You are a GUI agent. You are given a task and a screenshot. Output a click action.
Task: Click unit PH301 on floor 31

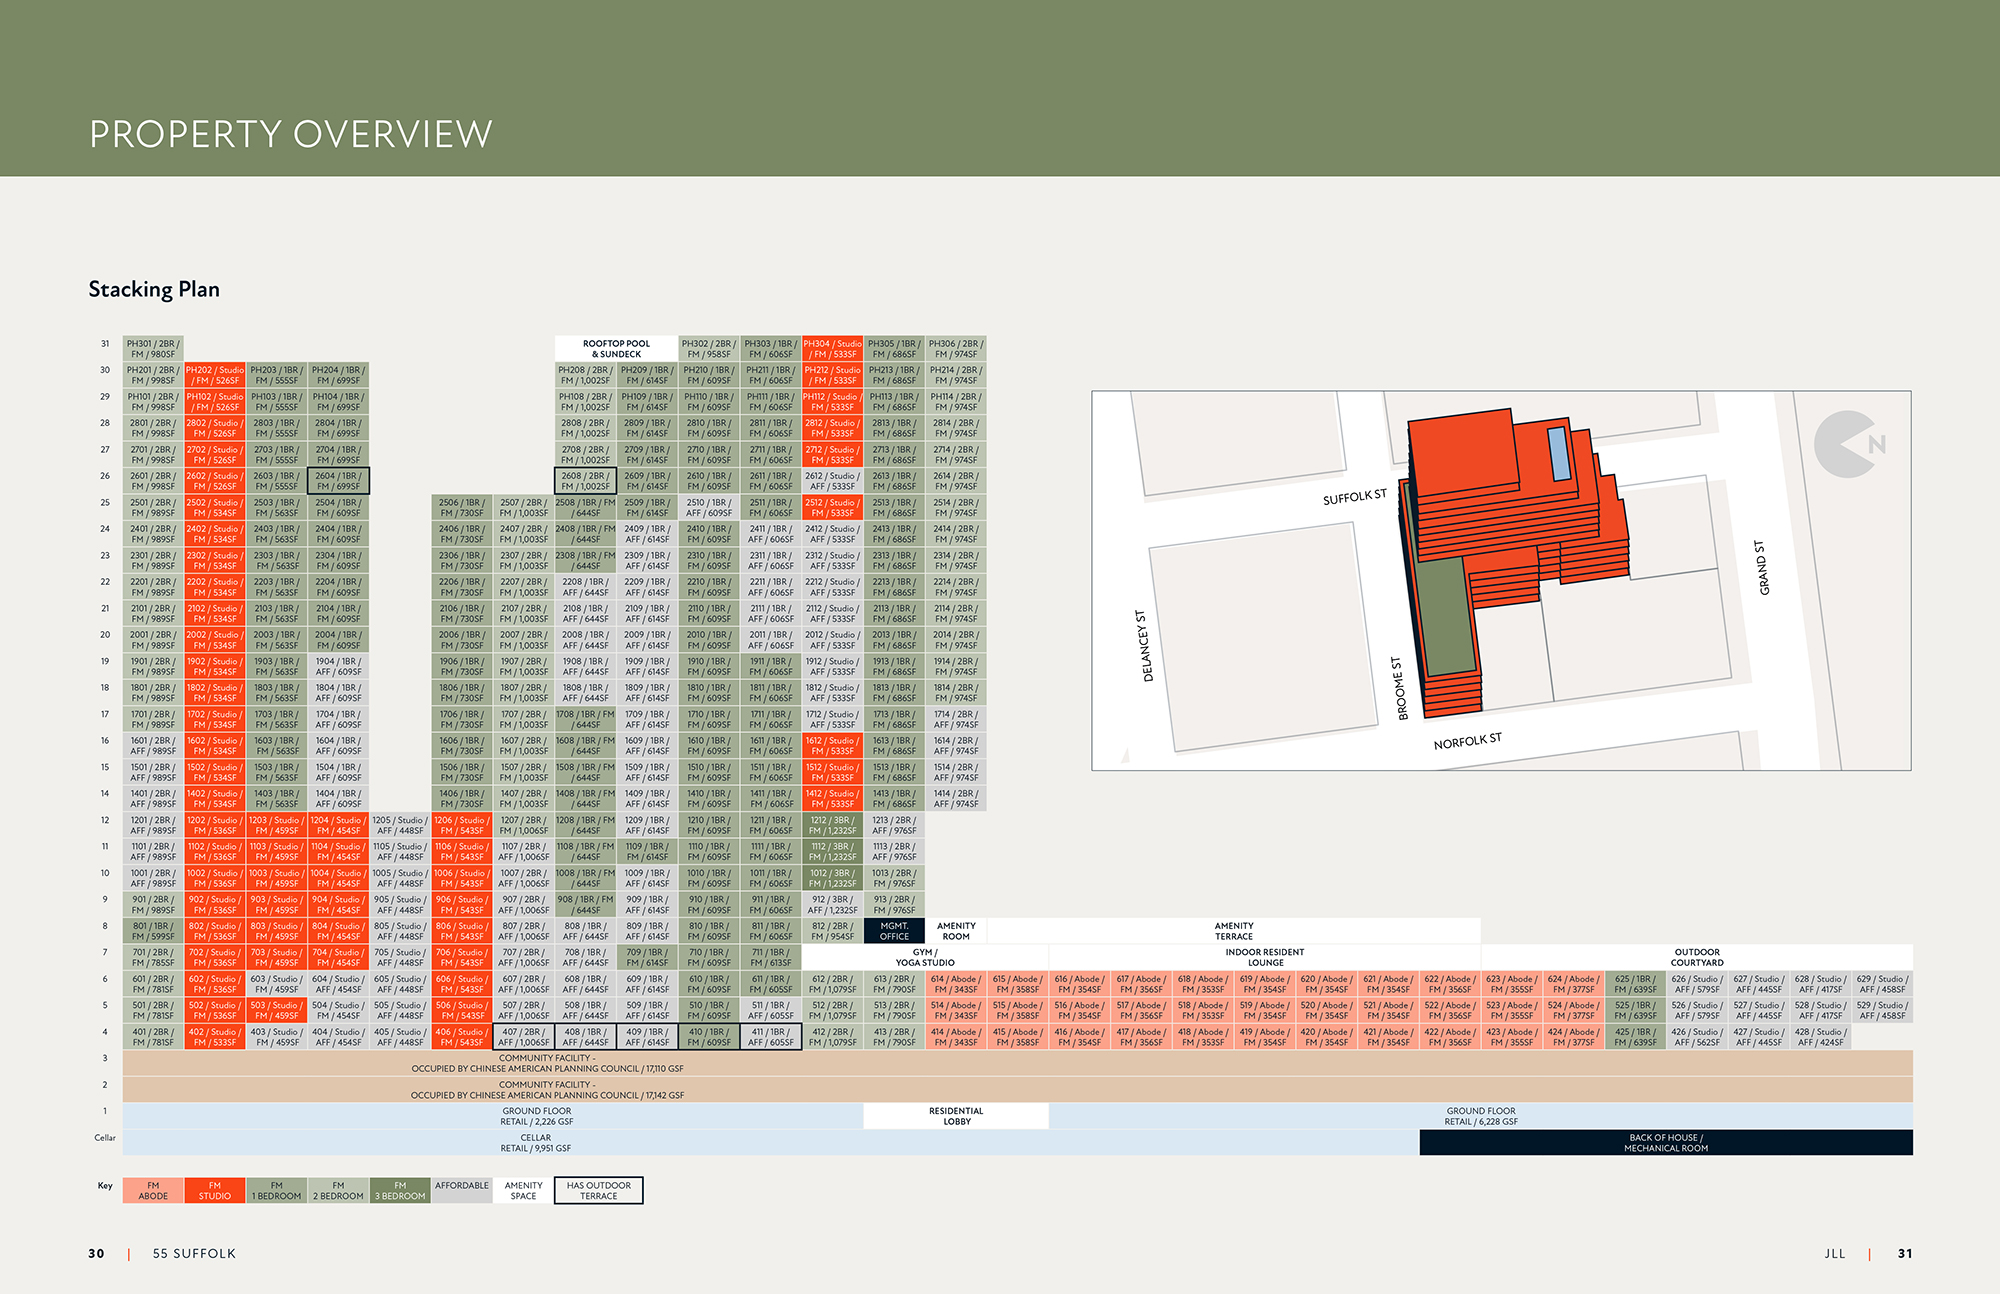(153, 348)
